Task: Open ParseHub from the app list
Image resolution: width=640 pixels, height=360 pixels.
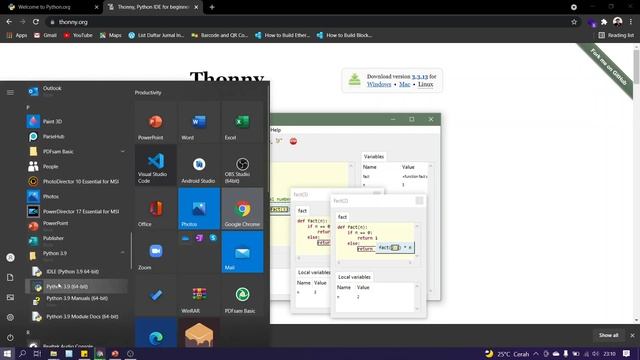Action: tap(76, 136)
